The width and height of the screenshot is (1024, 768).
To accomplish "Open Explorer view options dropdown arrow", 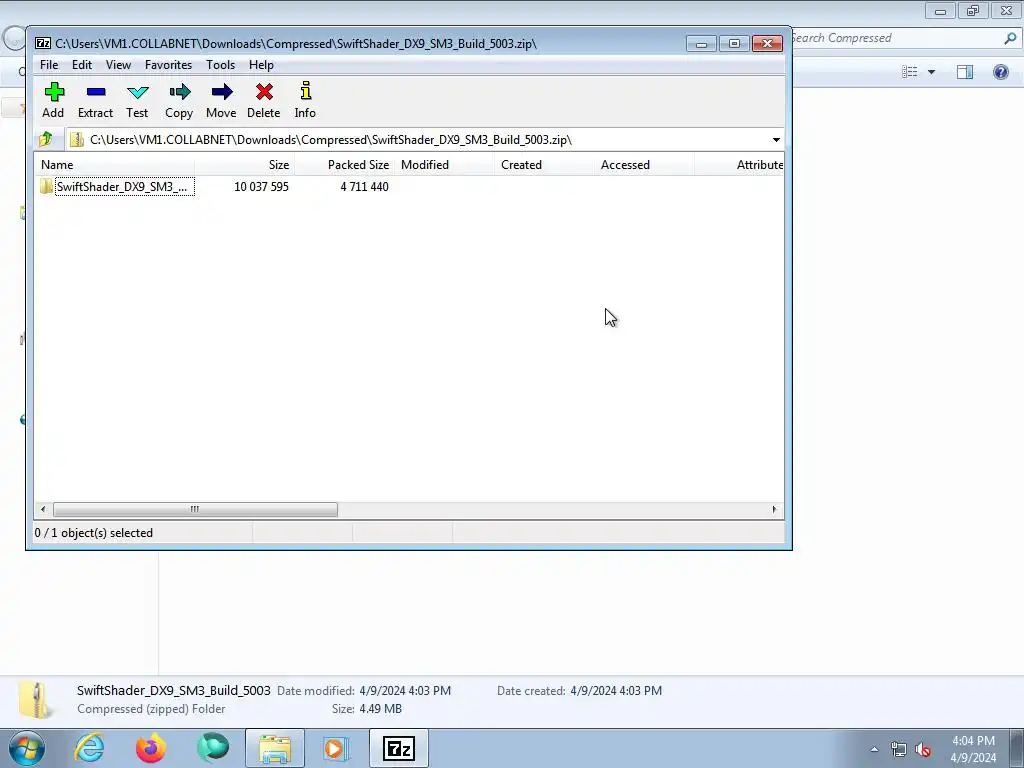I will pyautogui.click(x=931, y=72).
